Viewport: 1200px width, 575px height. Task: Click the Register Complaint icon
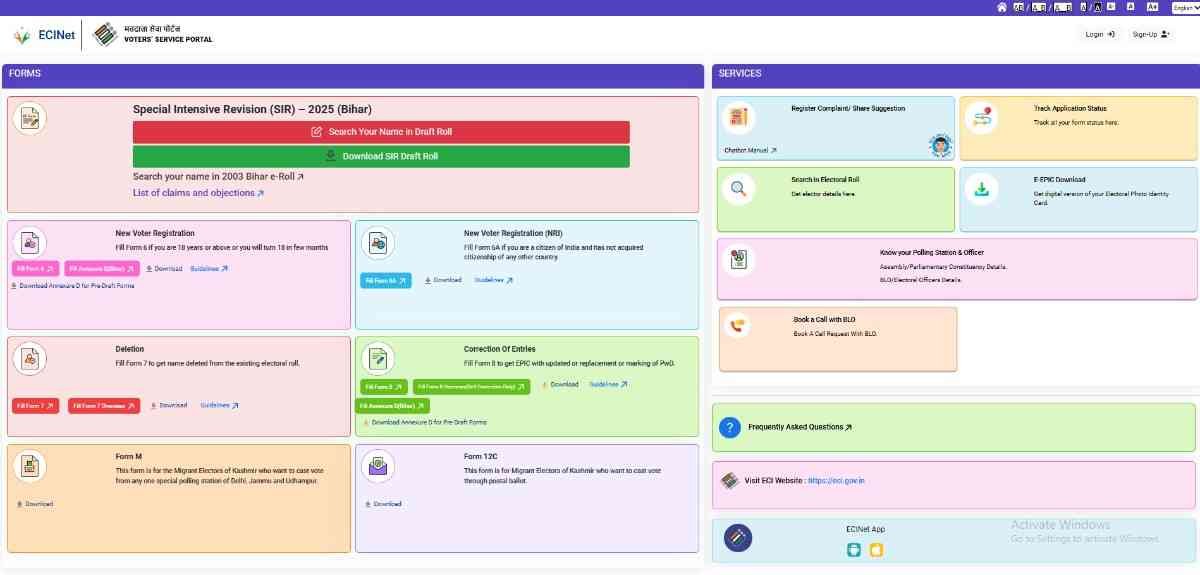(738, 117)
